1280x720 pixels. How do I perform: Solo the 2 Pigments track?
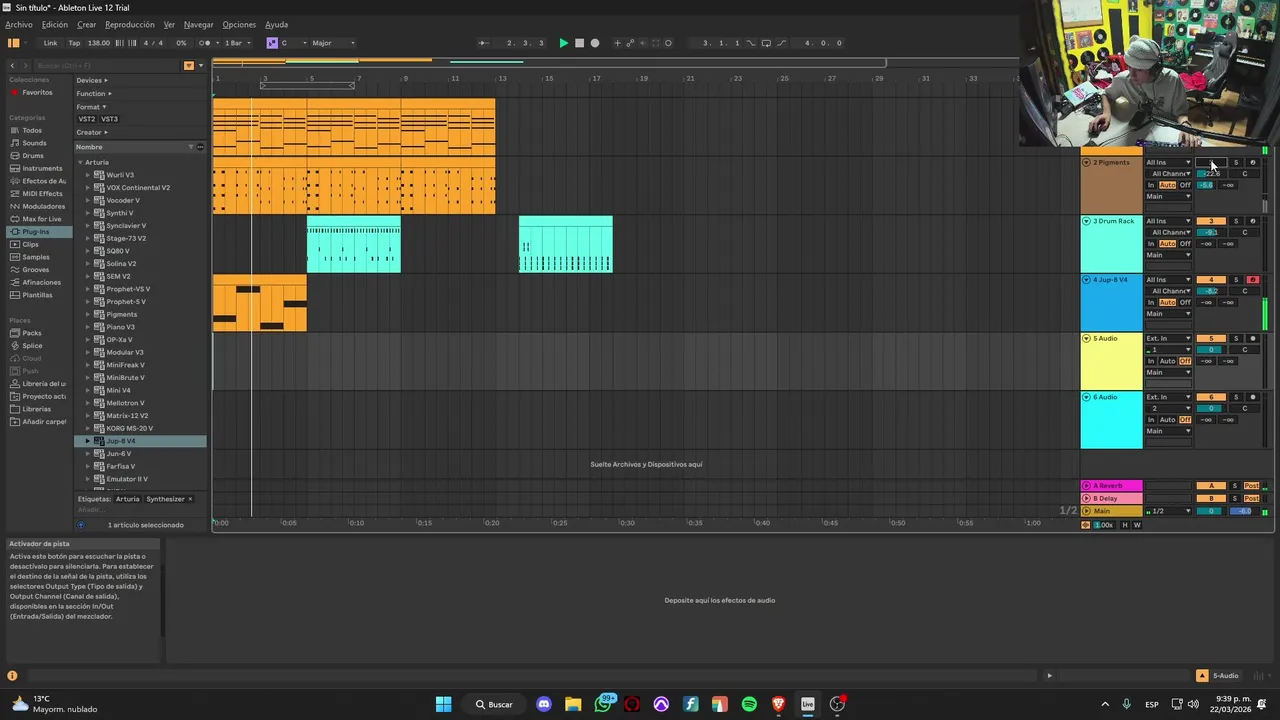pyautogui.click(x=1236, y=162)
